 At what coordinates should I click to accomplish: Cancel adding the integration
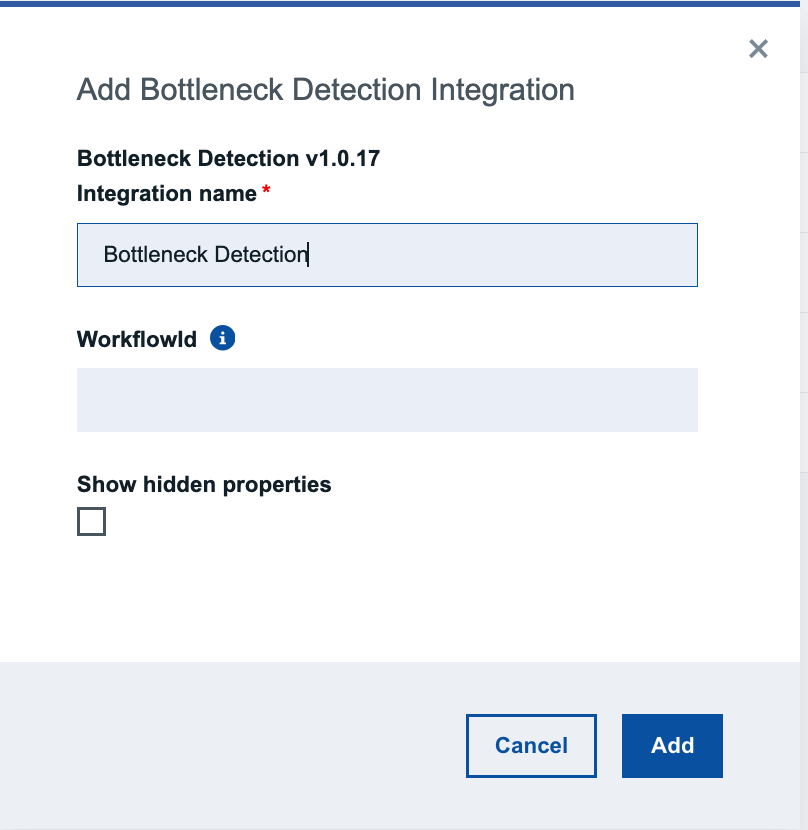coord(531,746)
